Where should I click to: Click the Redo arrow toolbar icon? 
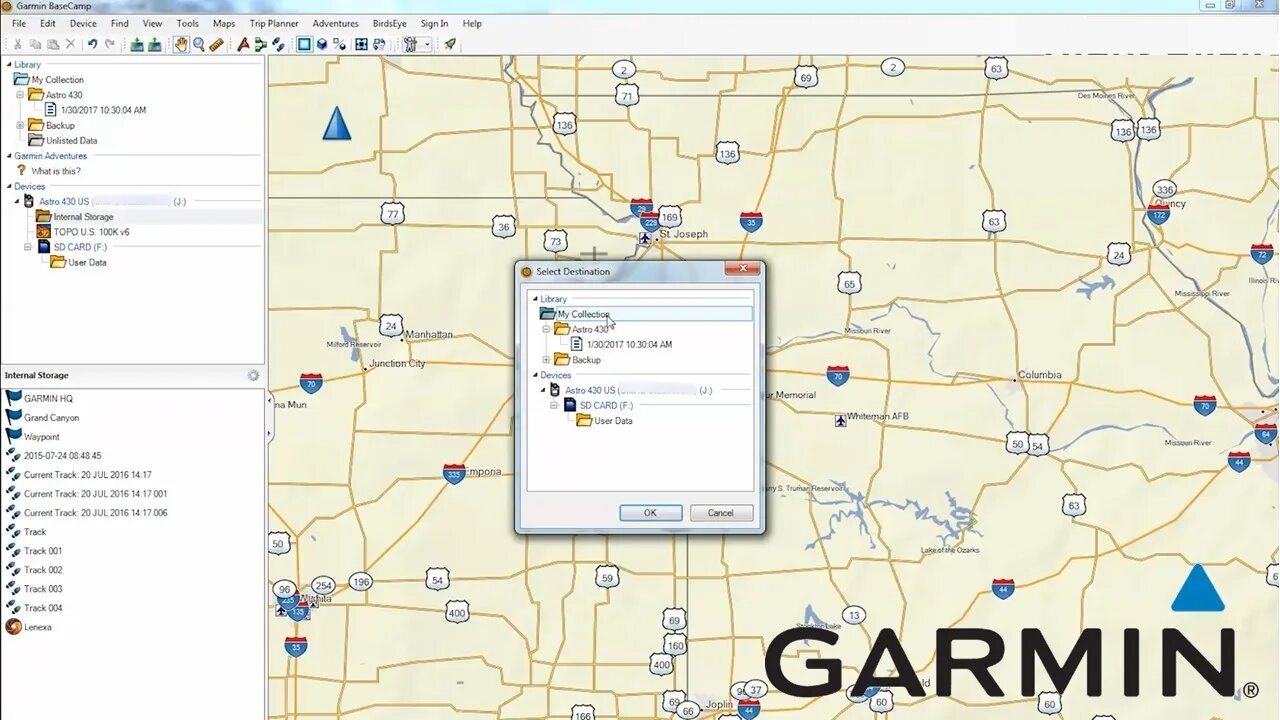(x=109, y=44)
